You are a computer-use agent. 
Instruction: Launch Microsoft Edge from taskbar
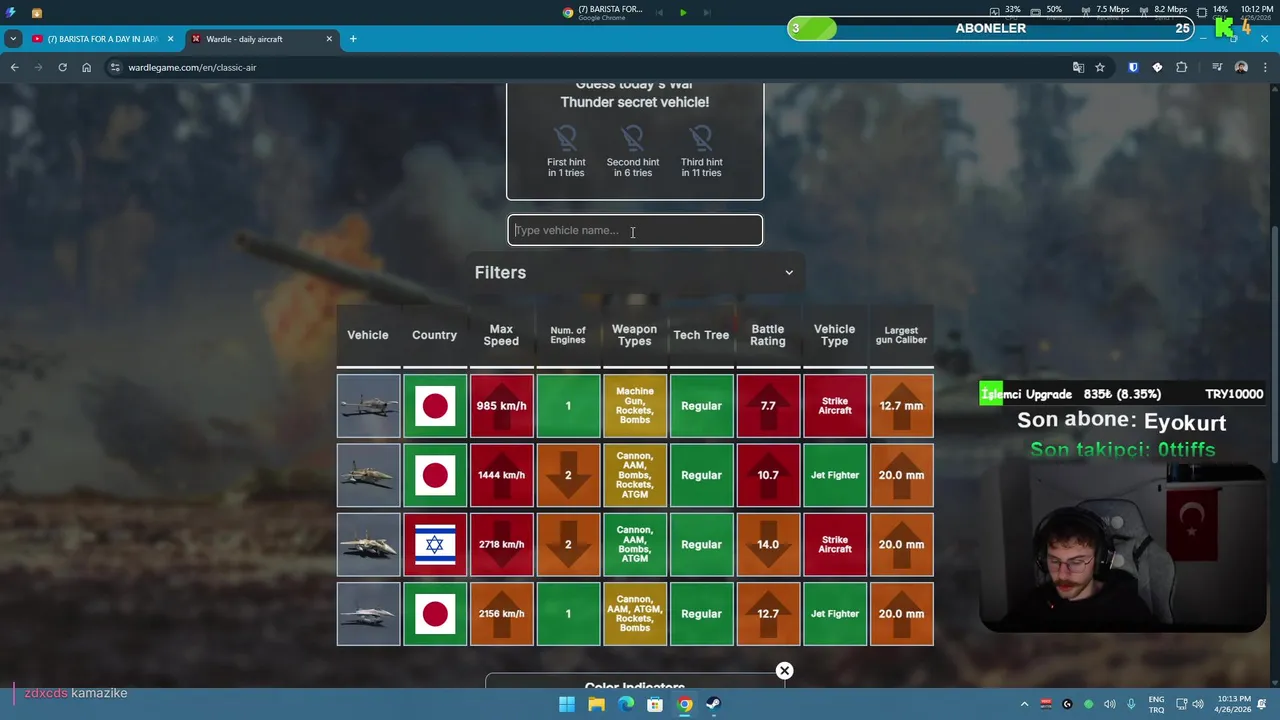pos(626,704)
